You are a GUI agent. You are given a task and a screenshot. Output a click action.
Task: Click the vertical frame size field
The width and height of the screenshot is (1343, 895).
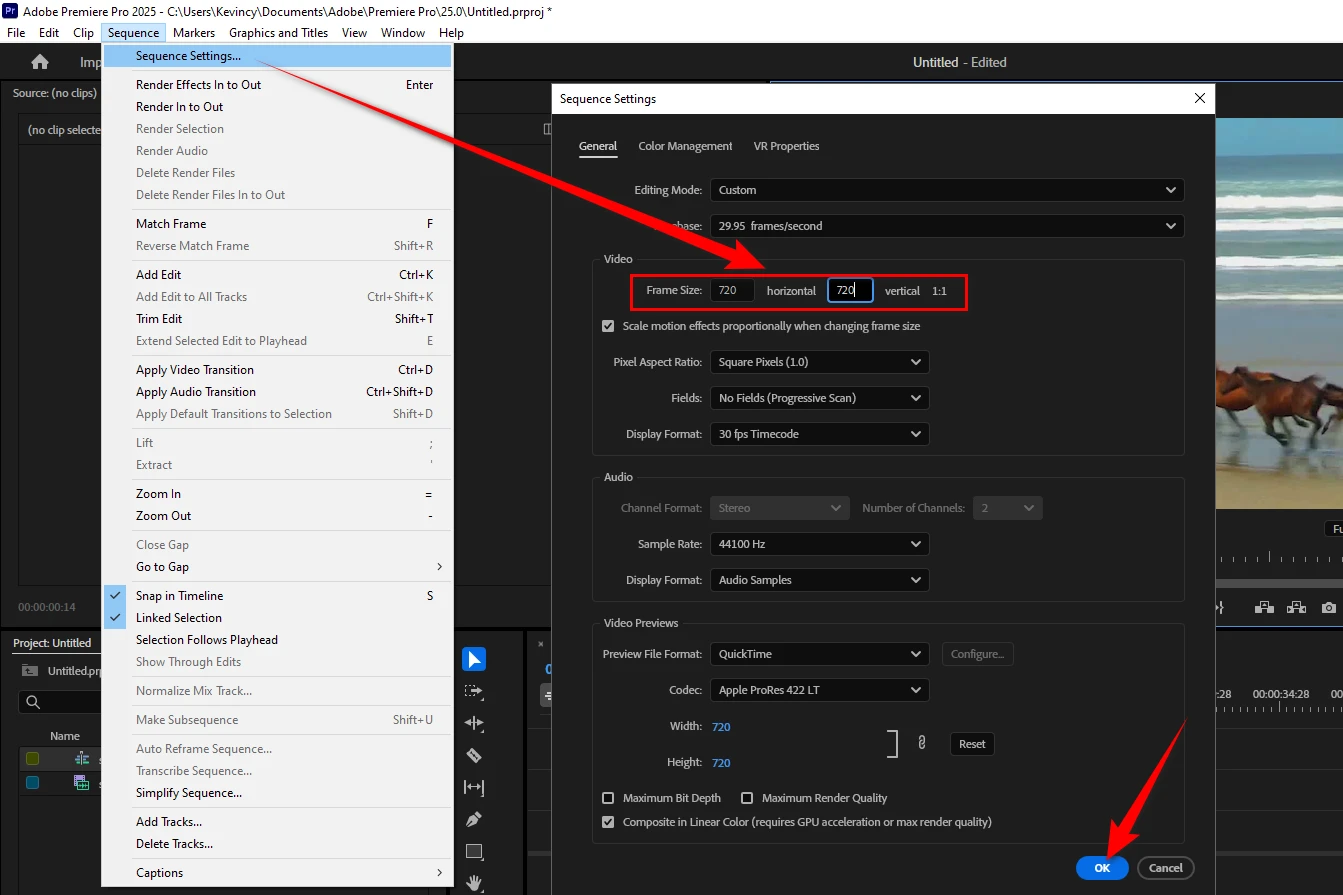pyautogui.click(x=850, y=290)
